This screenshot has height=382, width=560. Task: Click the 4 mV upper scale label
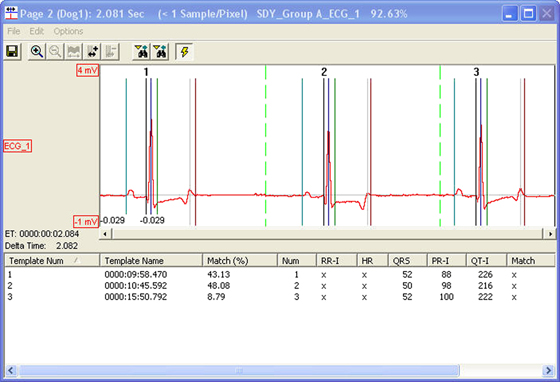(x=87, y=70)
